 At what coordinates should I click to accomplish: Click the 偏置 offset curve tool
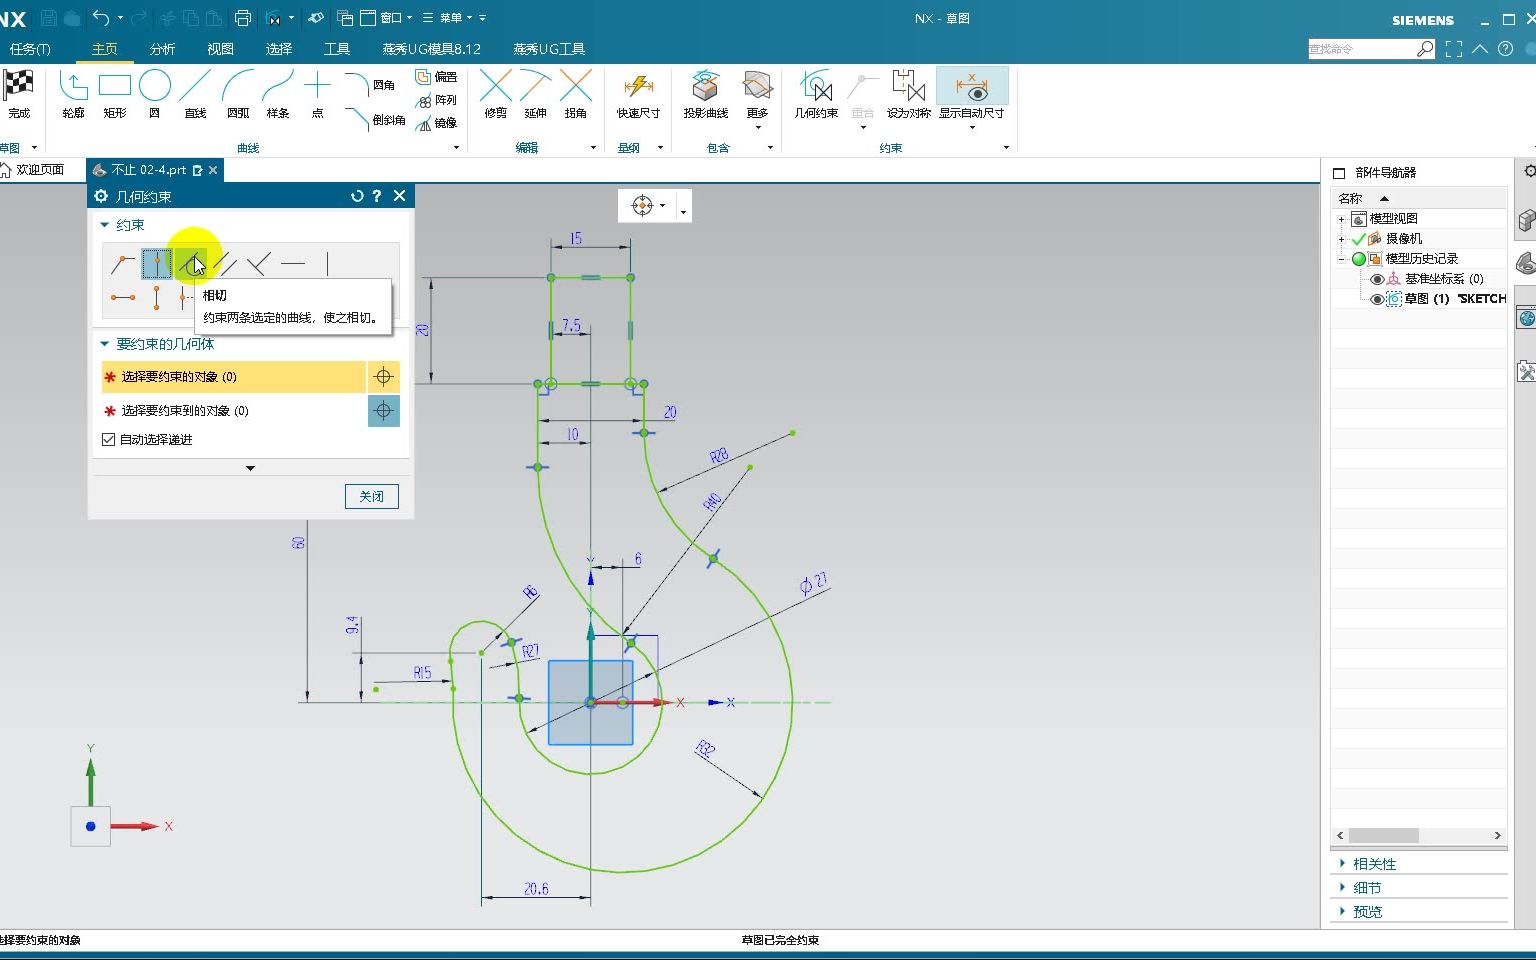pos(436,77)
